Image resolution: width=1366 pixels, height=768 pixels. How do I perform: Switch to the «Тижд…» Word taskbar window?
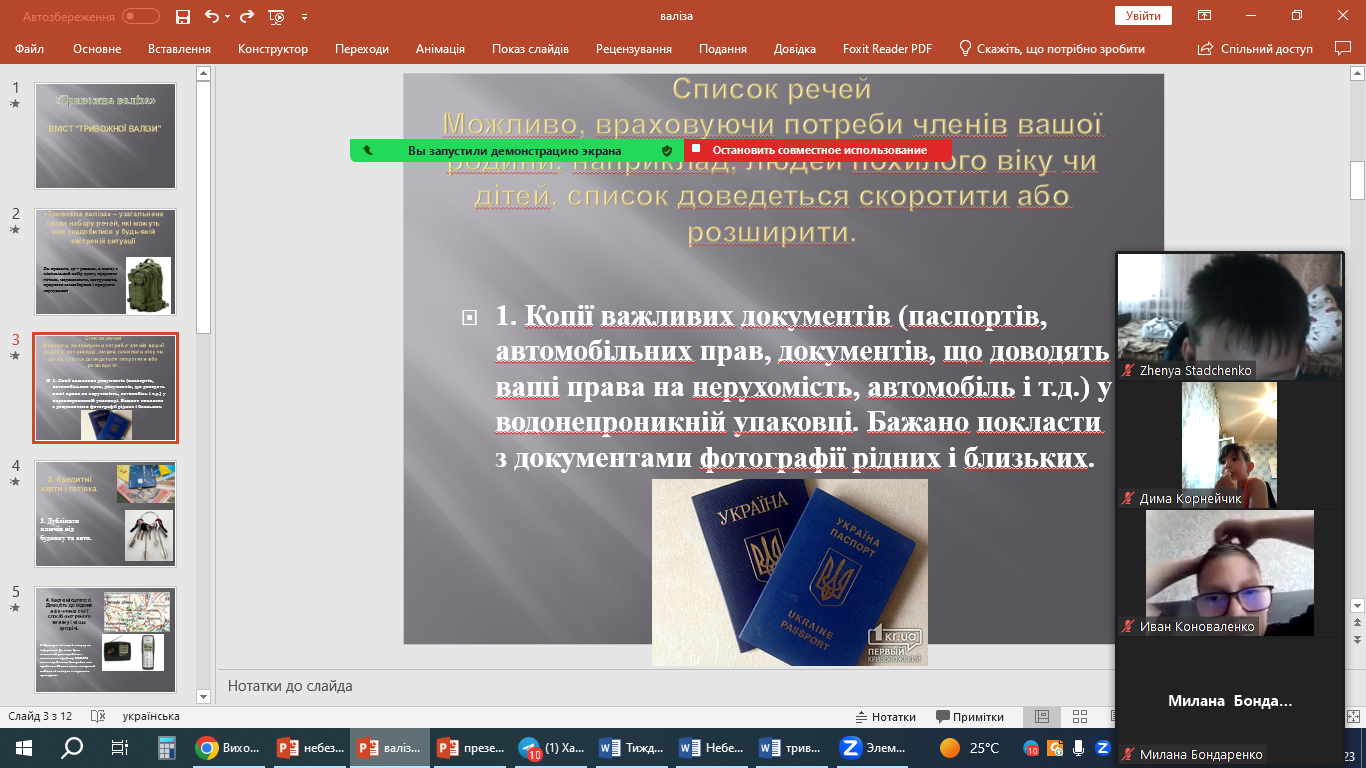(632, 748)
